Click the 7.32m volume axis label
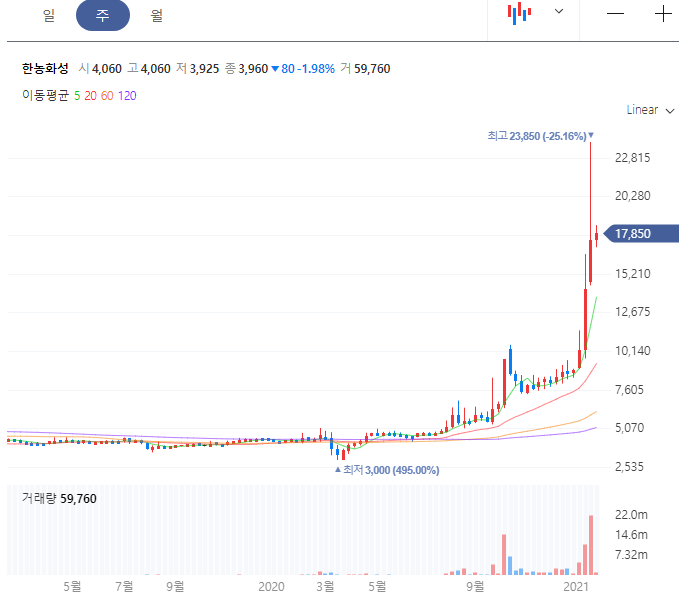 coord(631,555)
